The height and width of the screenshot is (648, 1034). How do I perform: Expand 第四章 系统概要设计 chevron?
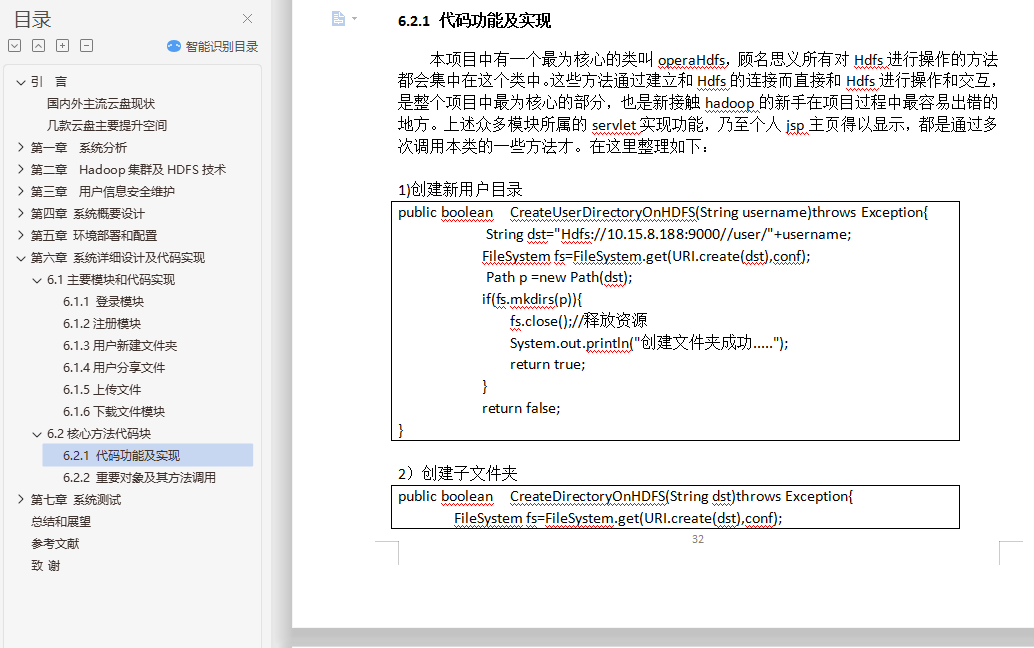click(x=21, y=214)
